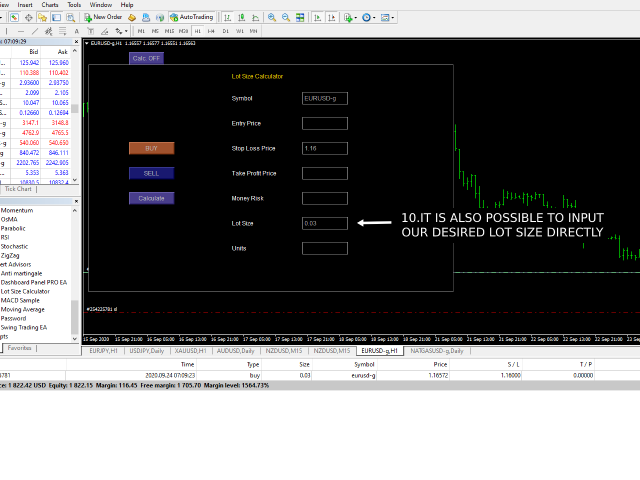Switch timeframe to M1
The image size is (640, 480).
141,31
